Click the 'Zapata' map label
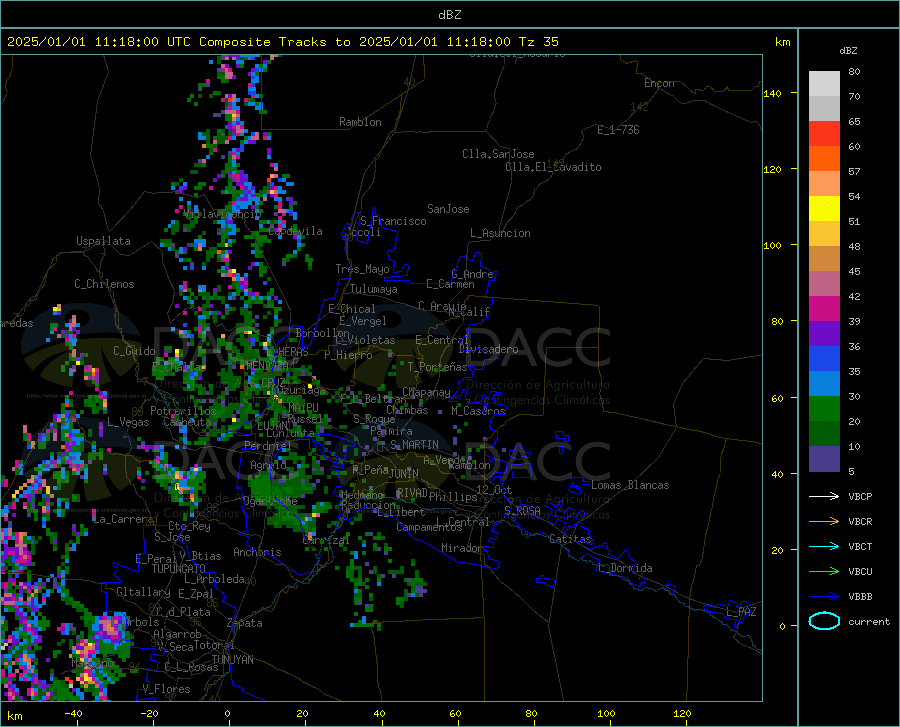 (x=245, y=623)
